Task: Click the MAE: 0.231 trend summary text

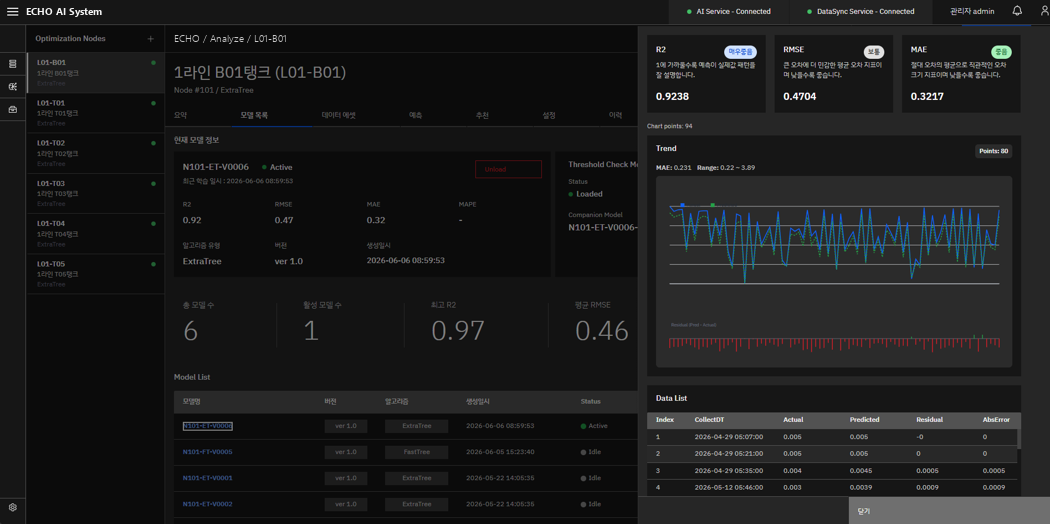Action: click(674, 167)
